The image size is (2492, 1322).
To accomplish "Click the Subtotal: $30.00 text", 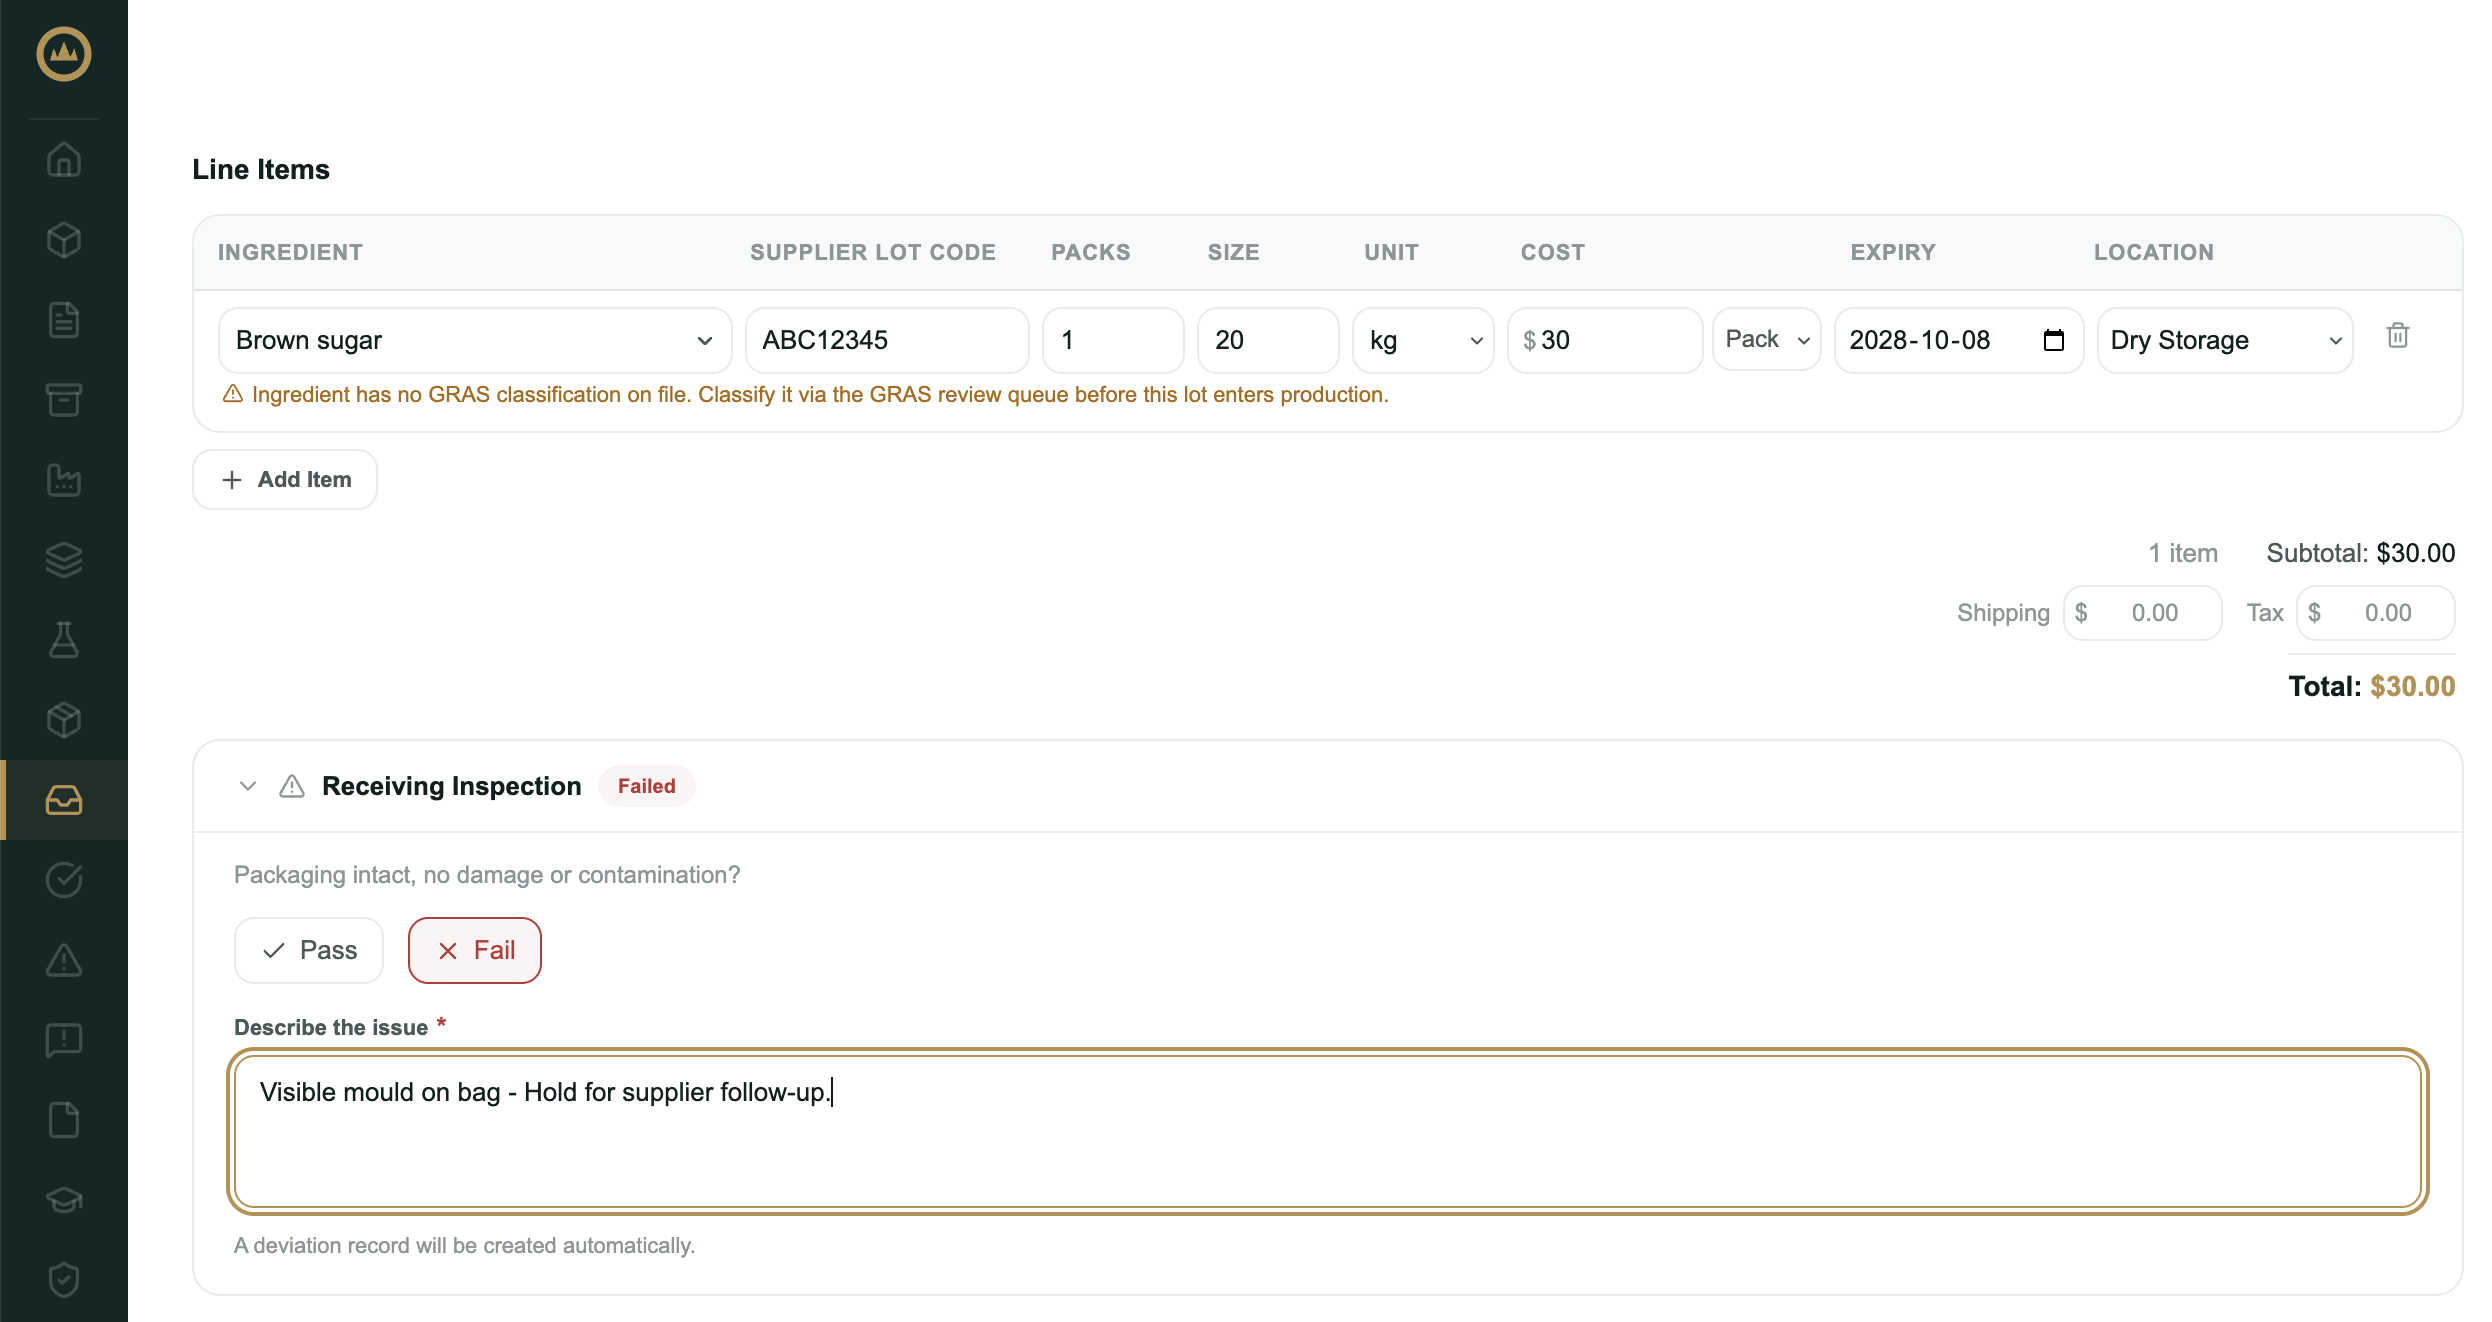I will coord(2361,553).
